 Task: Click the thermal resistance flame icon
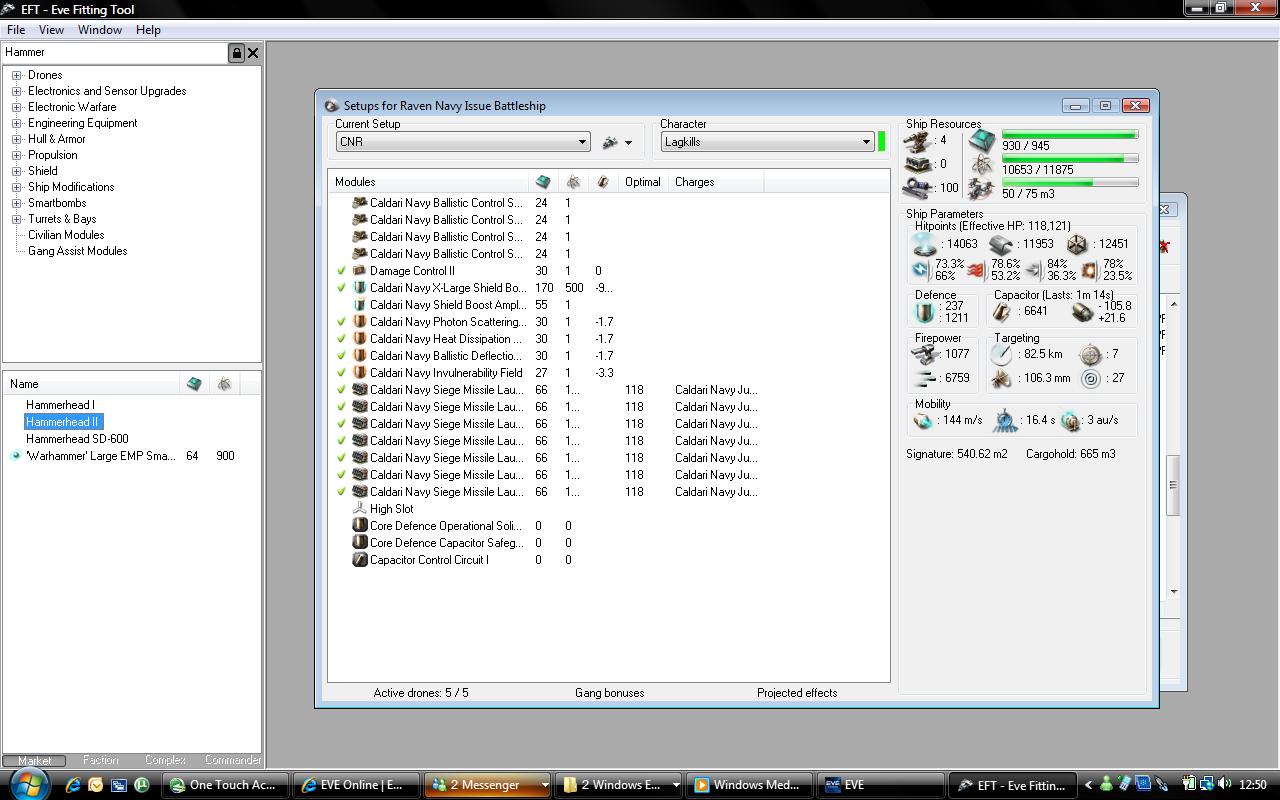click(x=978, y=270)
